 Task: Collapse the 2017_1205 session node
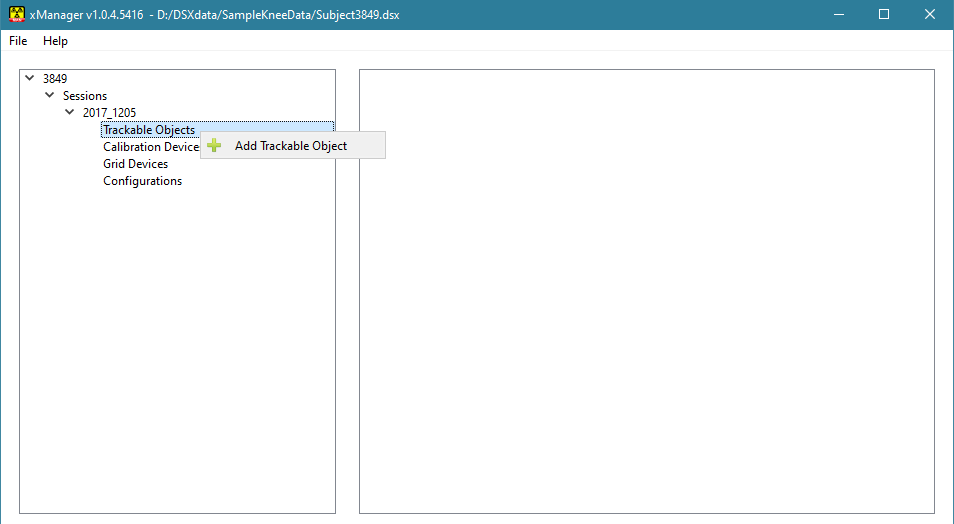coord(70,112)
